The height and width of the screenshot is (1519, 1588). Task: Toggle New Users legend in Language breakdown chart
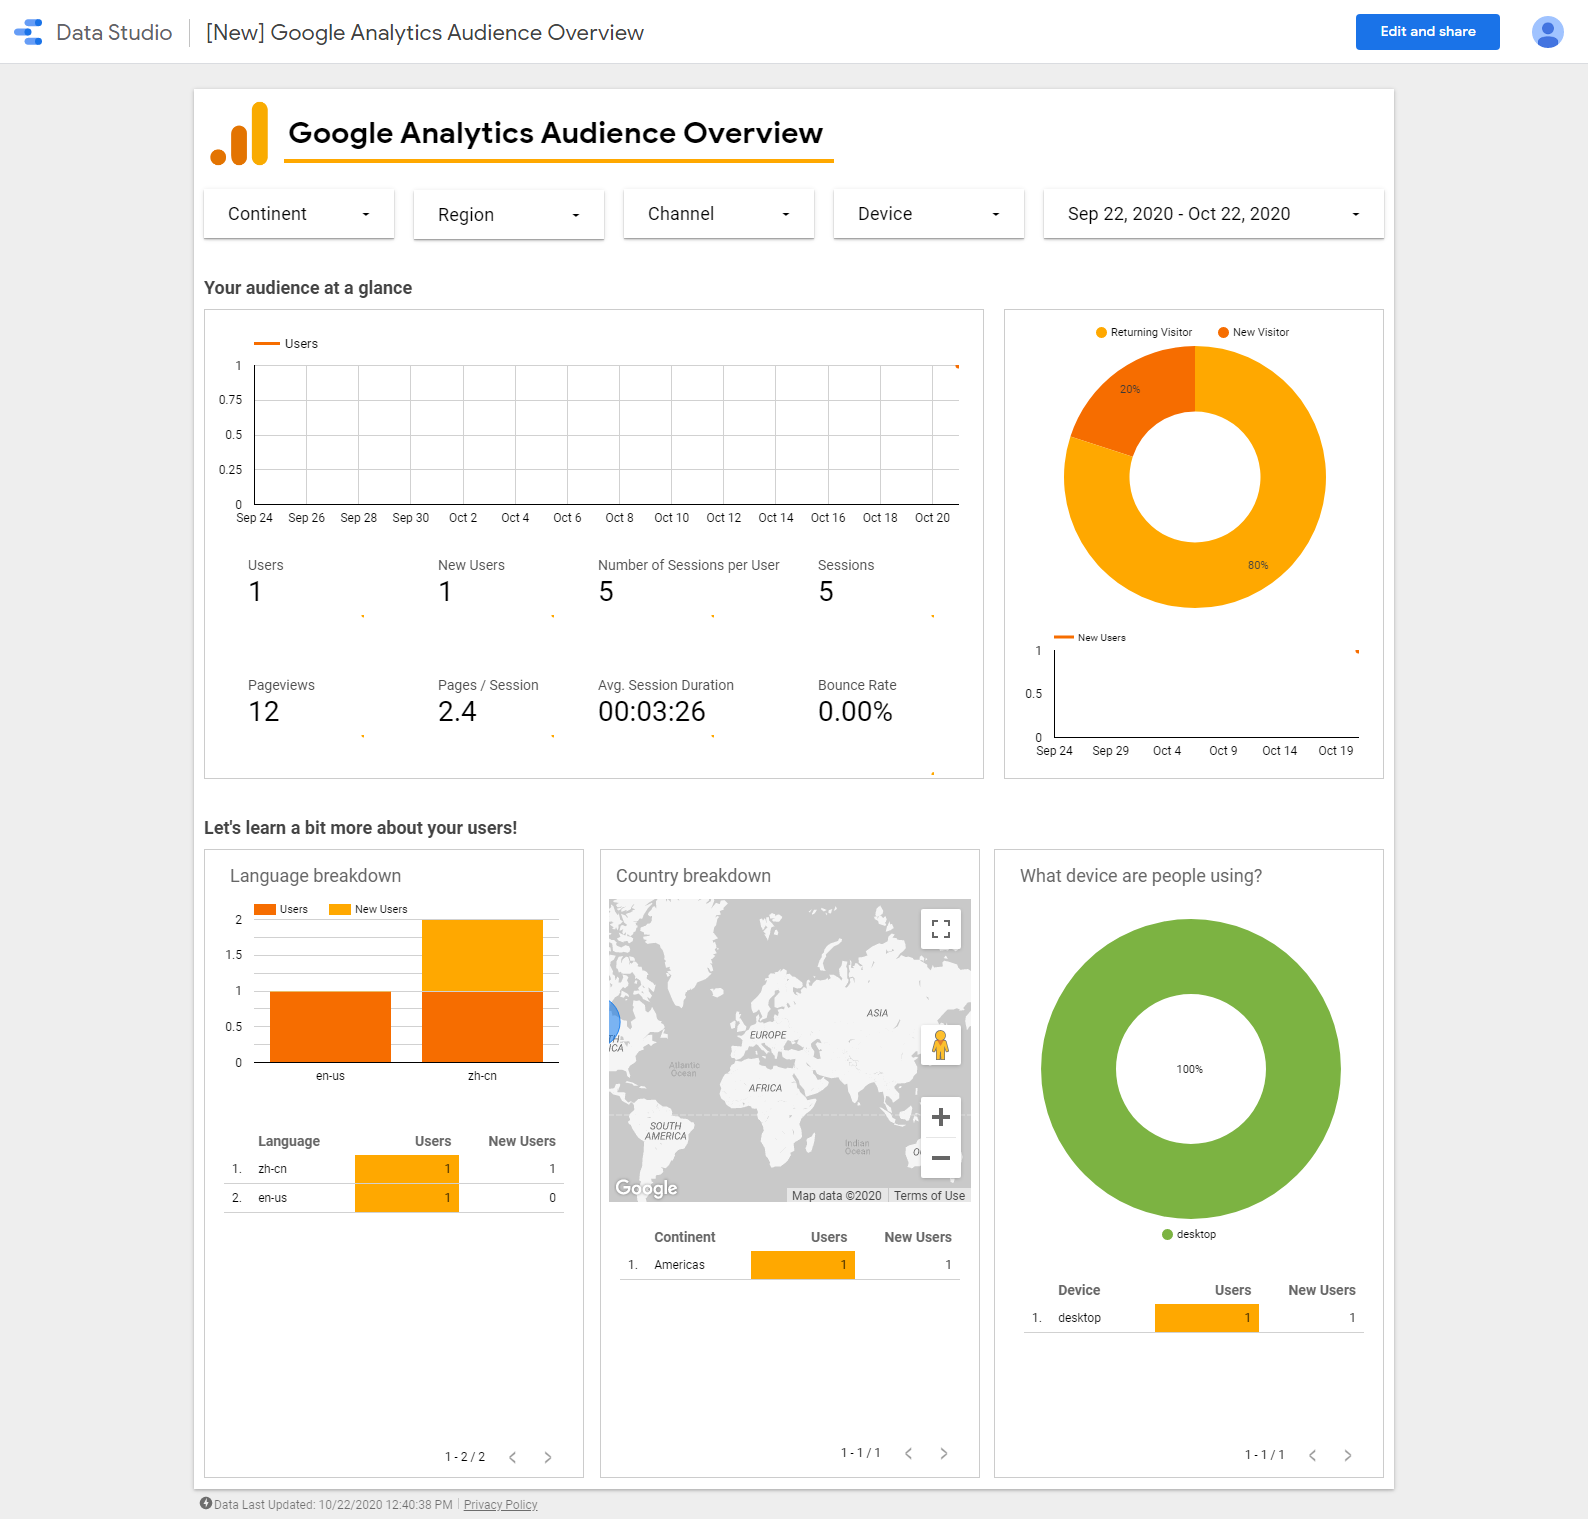click(x=368, y=909)
